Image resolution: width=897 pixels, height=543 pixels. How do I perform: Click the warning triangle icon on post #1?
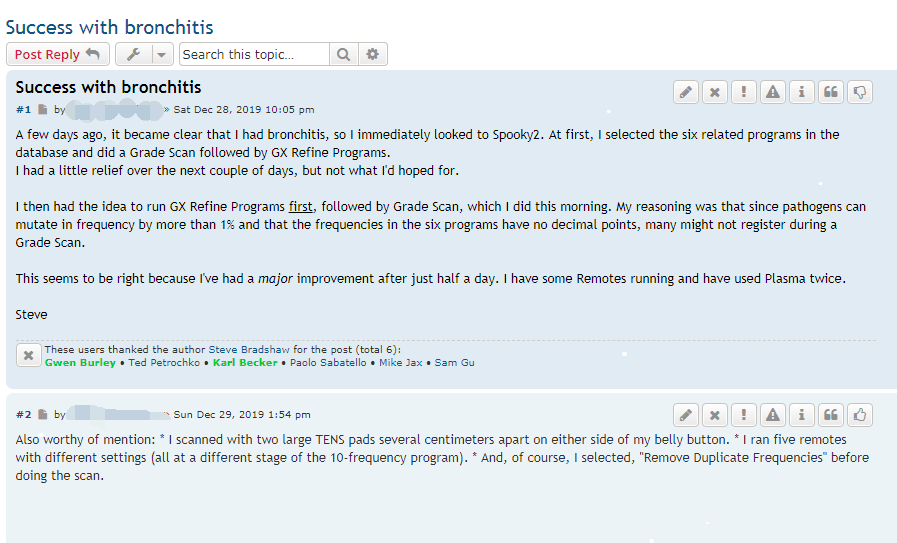click(x=772, y=92)
